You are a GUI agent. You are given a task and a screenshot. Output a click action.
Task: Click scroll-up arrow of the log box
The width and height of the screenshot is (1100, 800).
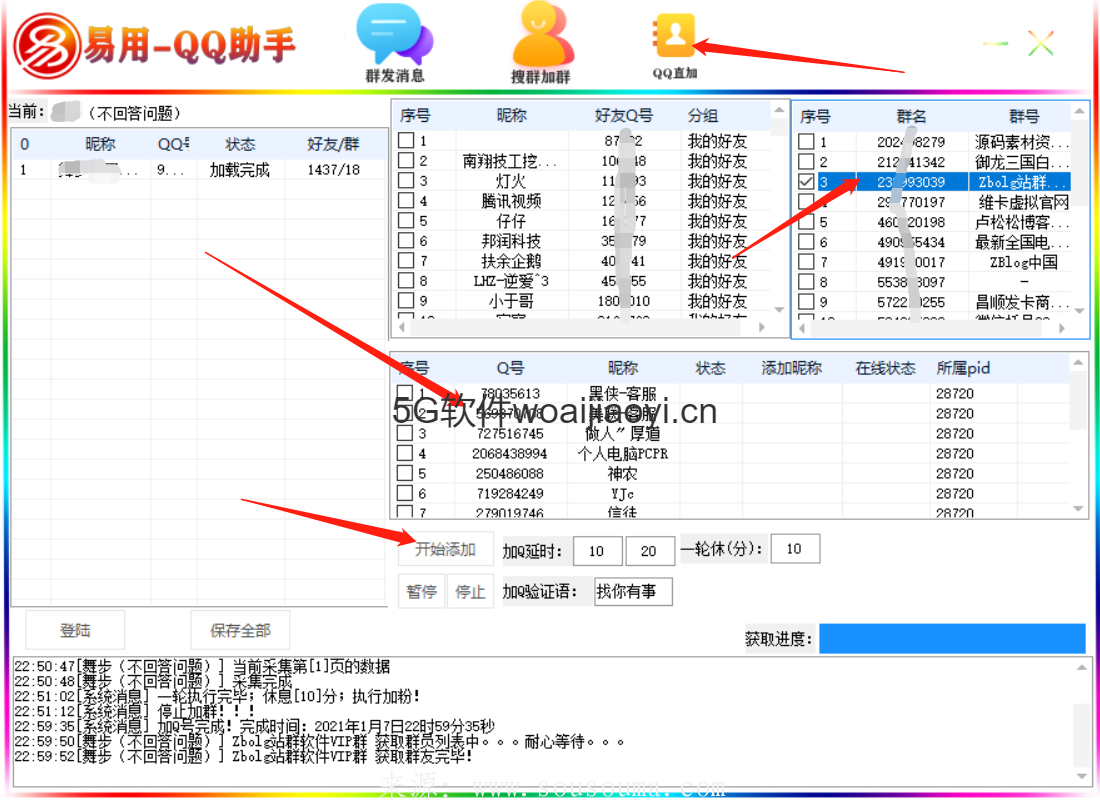point(1081,667)
